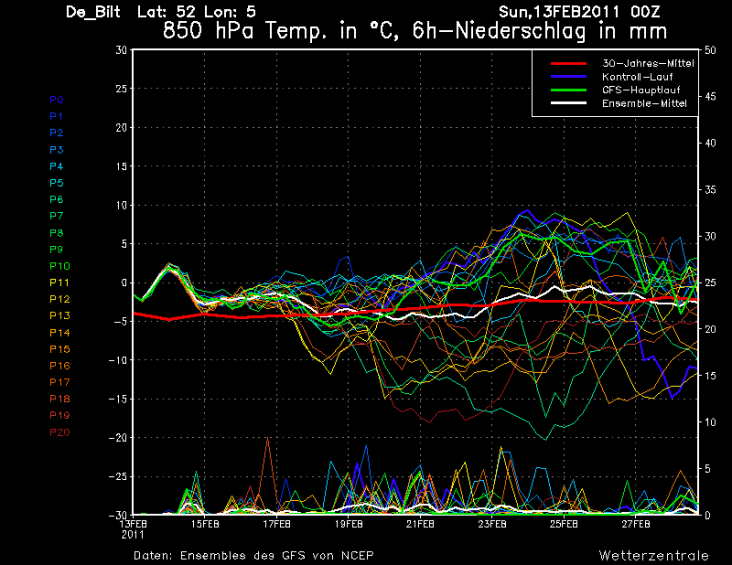Click the 30-Jahres-Mittel legend text
This screenshot has height=565, width=732.
click(x=648, y=64)
